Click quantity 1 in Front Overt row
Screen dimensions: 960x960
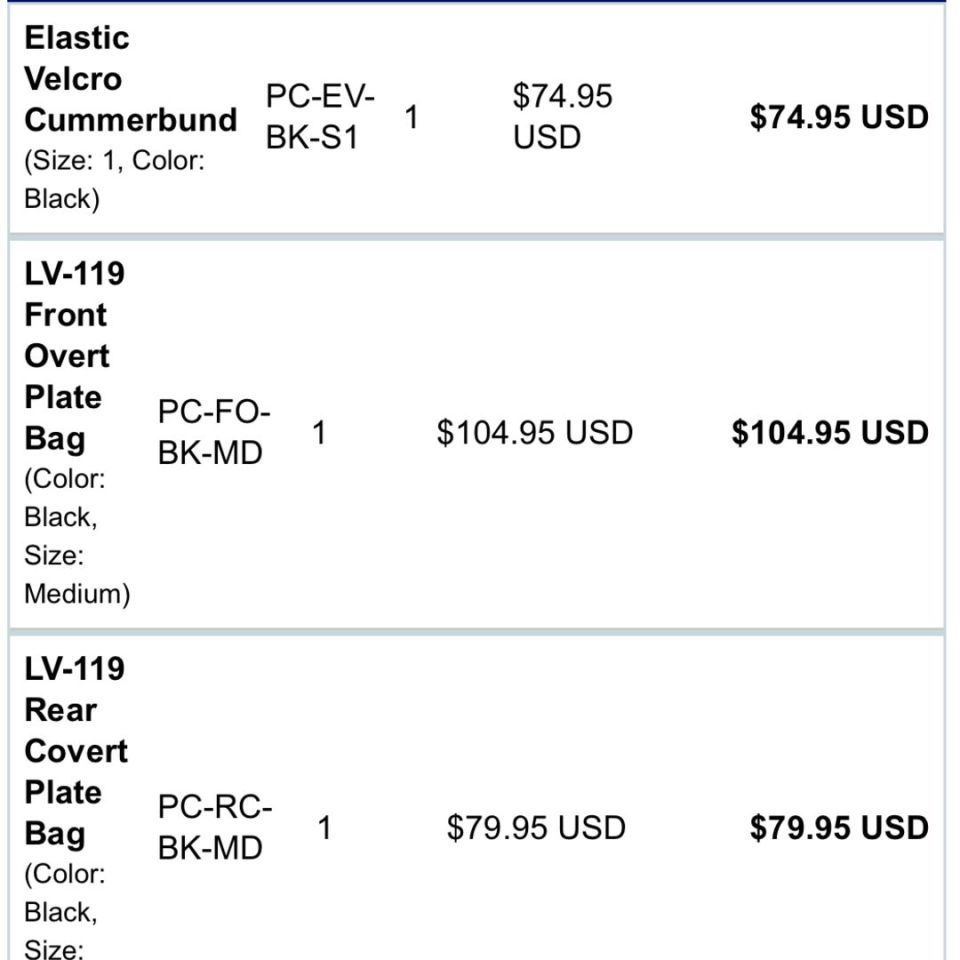tap(319, 432)
